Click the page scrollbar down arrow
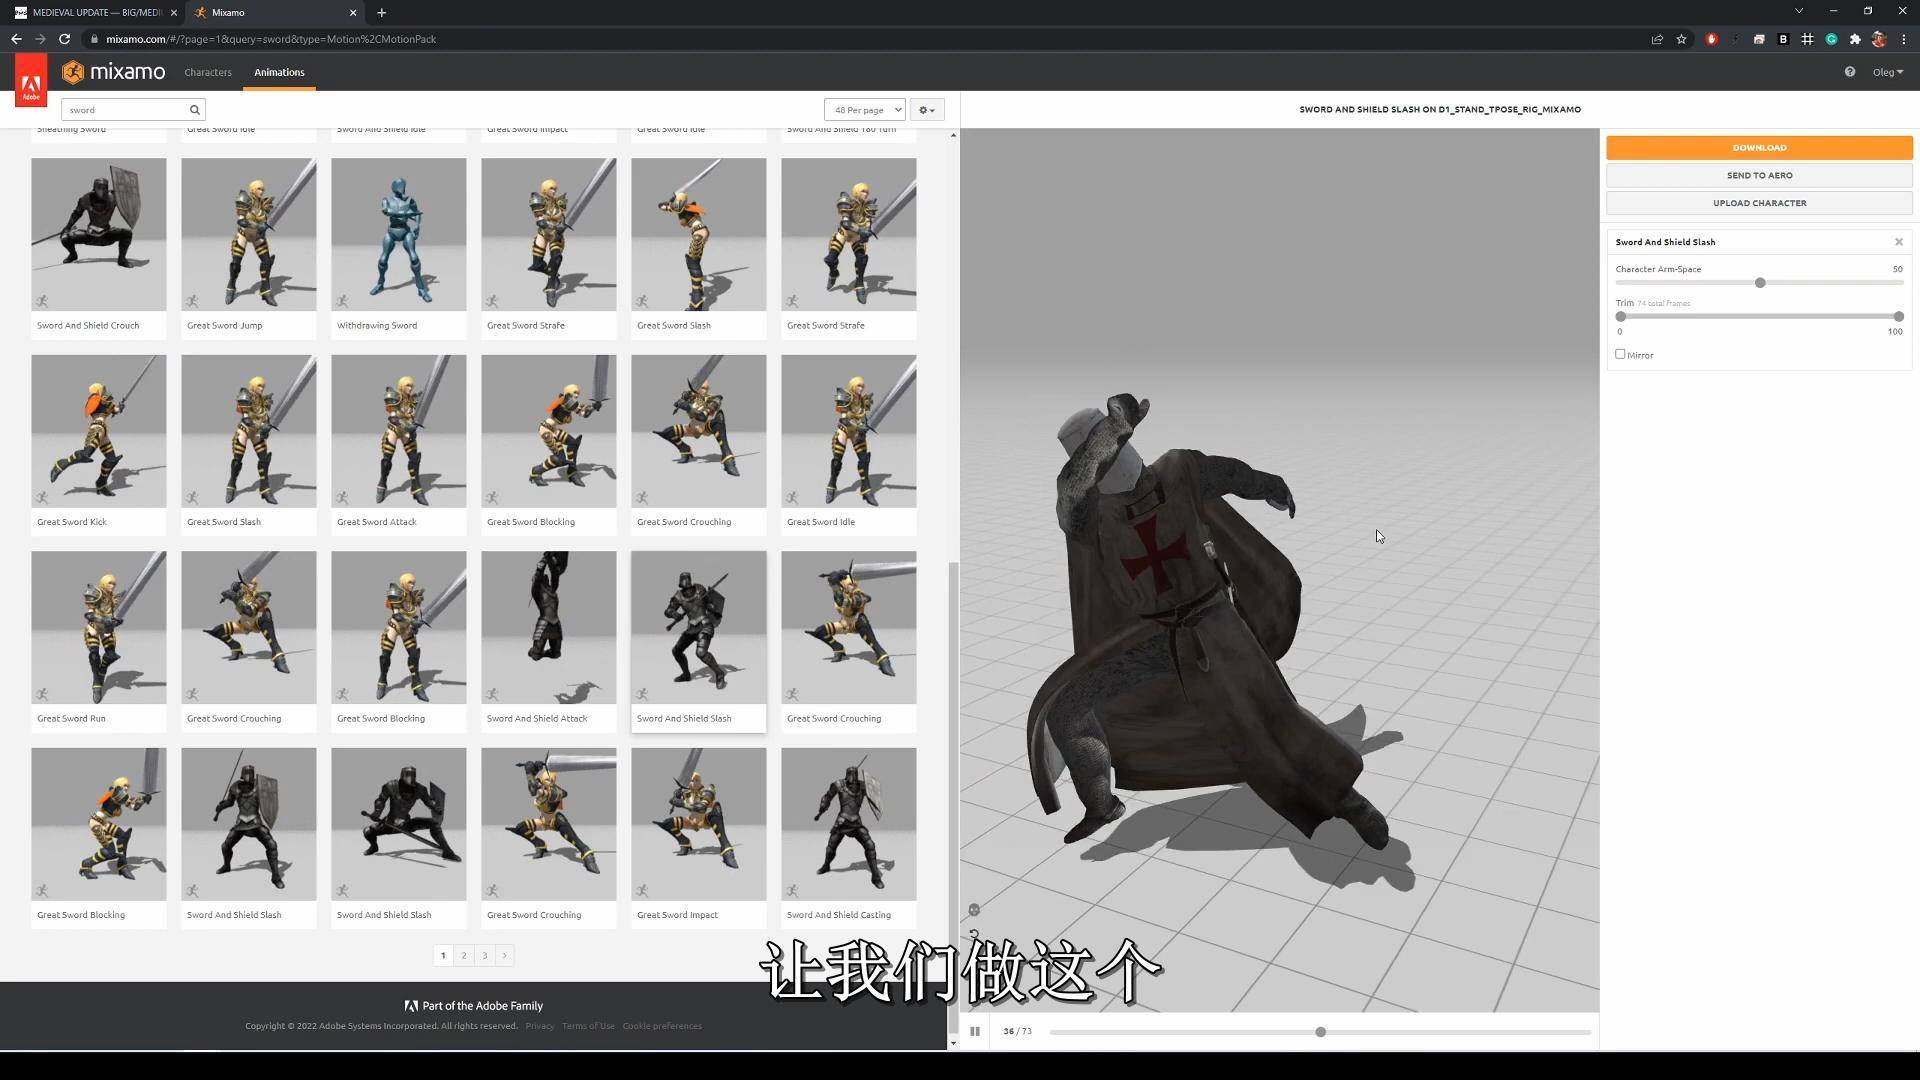This screenshot has height=1080, width=1920. coord(953,1043)
